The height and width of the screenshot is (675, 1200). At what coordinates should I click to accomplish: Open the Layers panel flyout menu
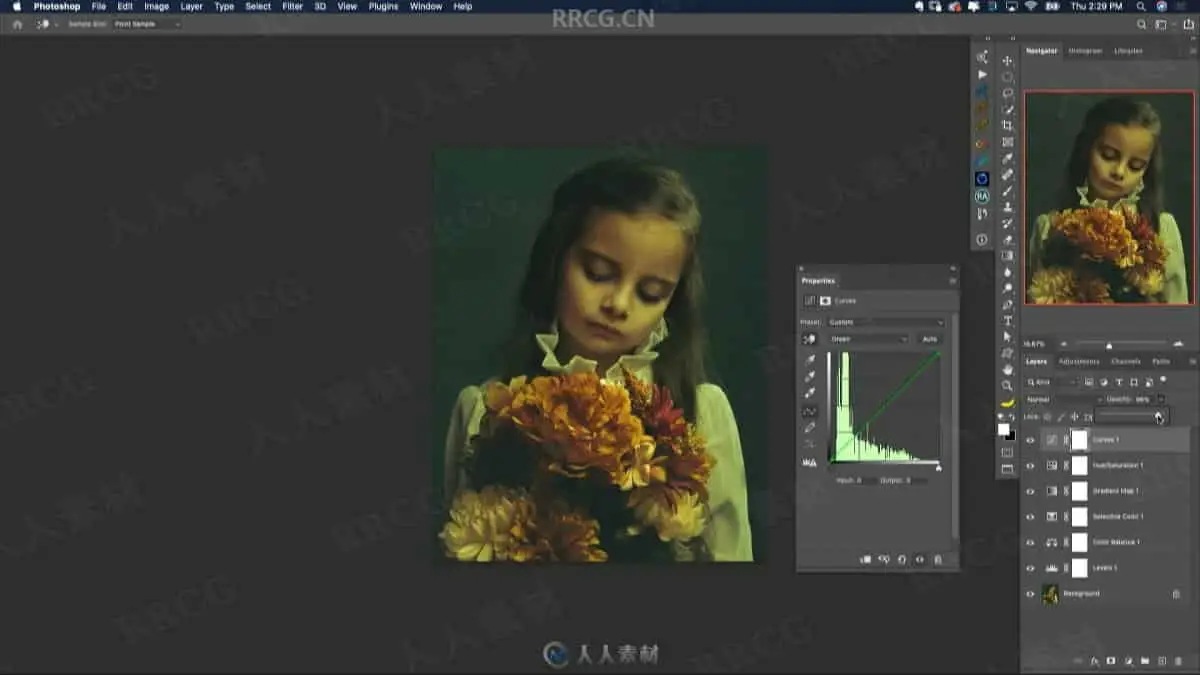[1191, 361]
